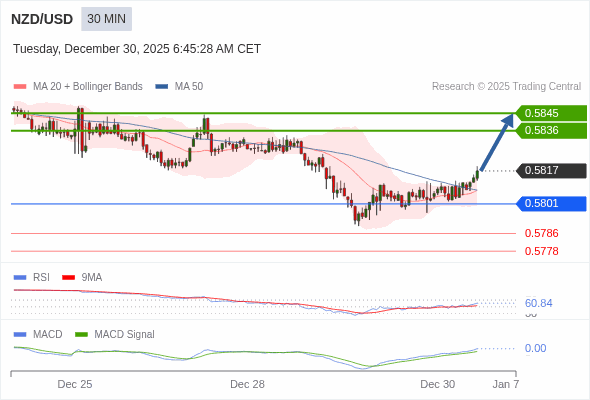Click the NZD/USD pair title
The height and width of the screenshot is (400, 590).
[x=42, y=19]
